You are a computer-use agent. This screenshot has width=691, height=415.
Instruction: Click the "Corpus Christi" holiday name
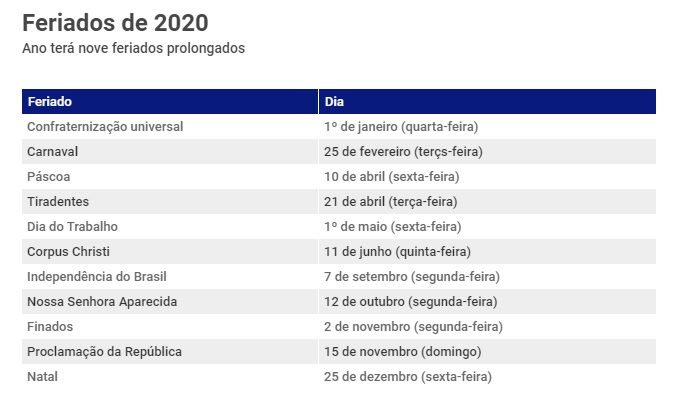(70, 252)
